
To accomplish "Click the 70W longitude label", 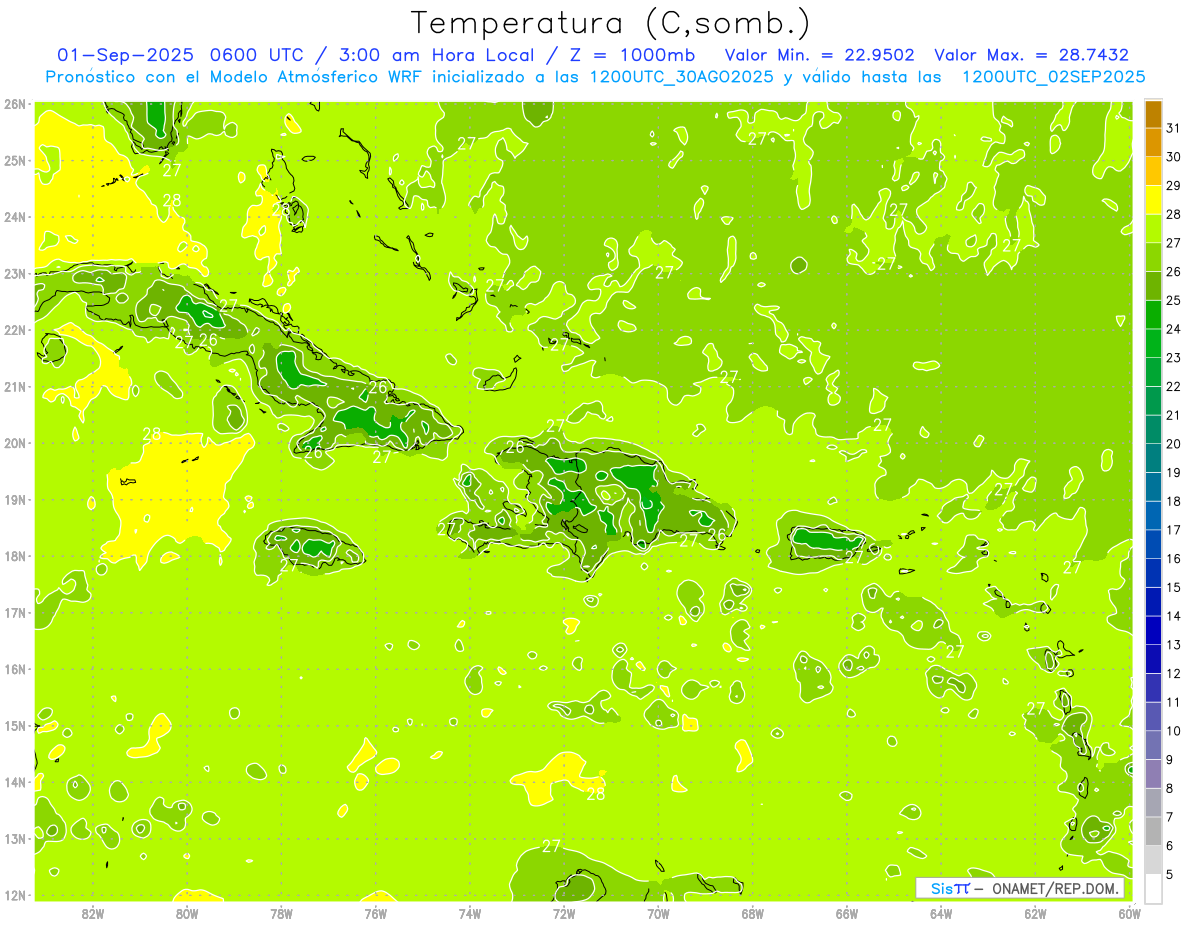I will click(658, 913).
